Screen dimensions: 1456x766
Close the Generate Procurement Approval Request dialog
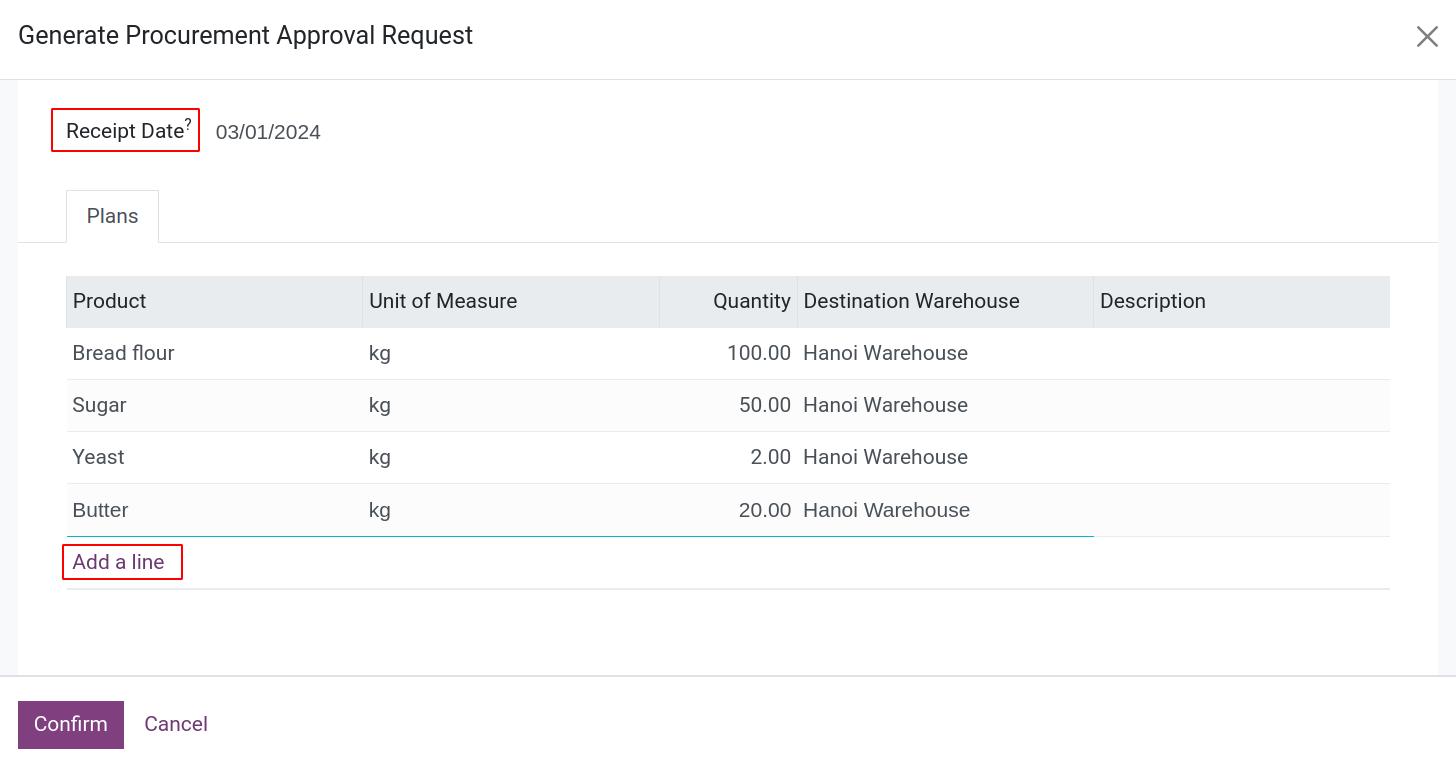coord(1426,37)
